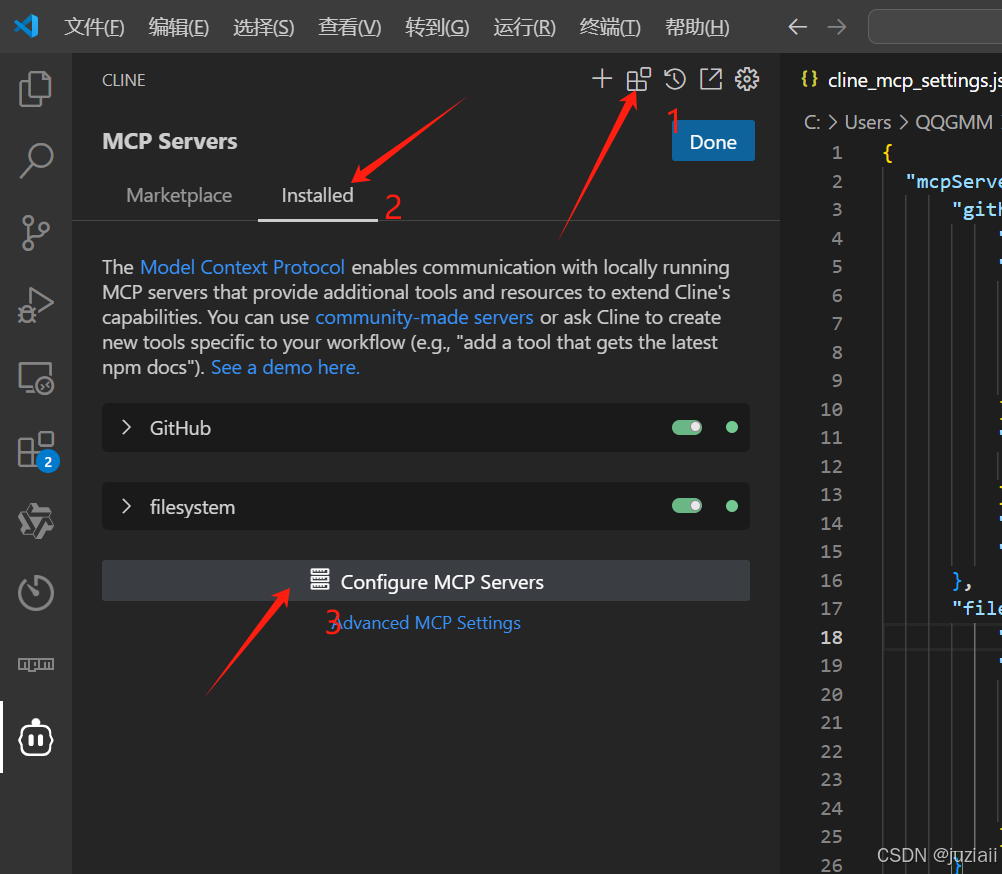Switch to the Installed tab
This screenshot has height=874, width=1002.
[318, 196]
